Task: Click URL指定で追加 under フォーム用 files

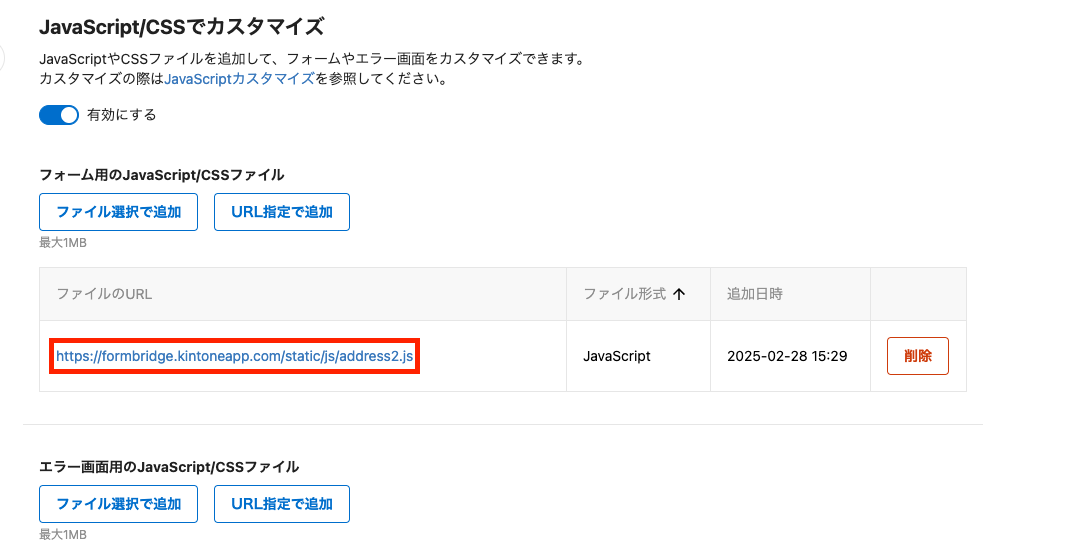Action: click(281, 212)
